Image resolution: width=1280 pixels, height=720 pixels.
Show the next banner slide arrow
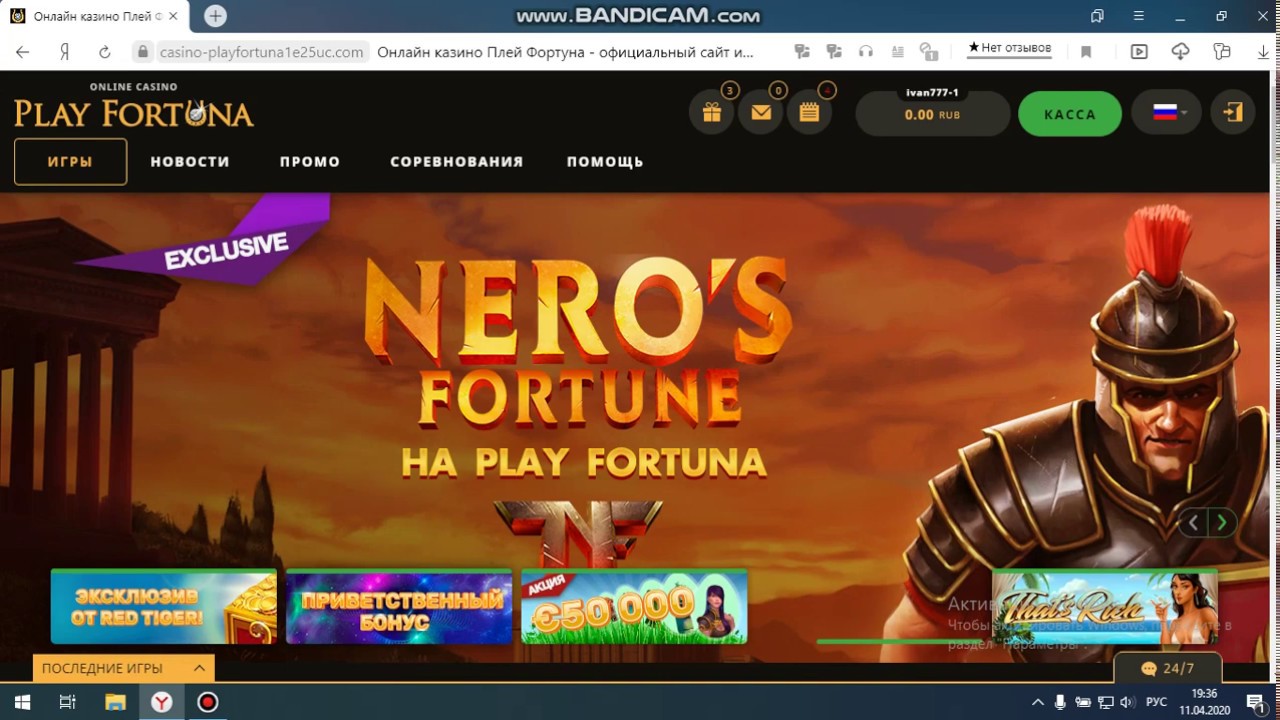point(1222,523)
